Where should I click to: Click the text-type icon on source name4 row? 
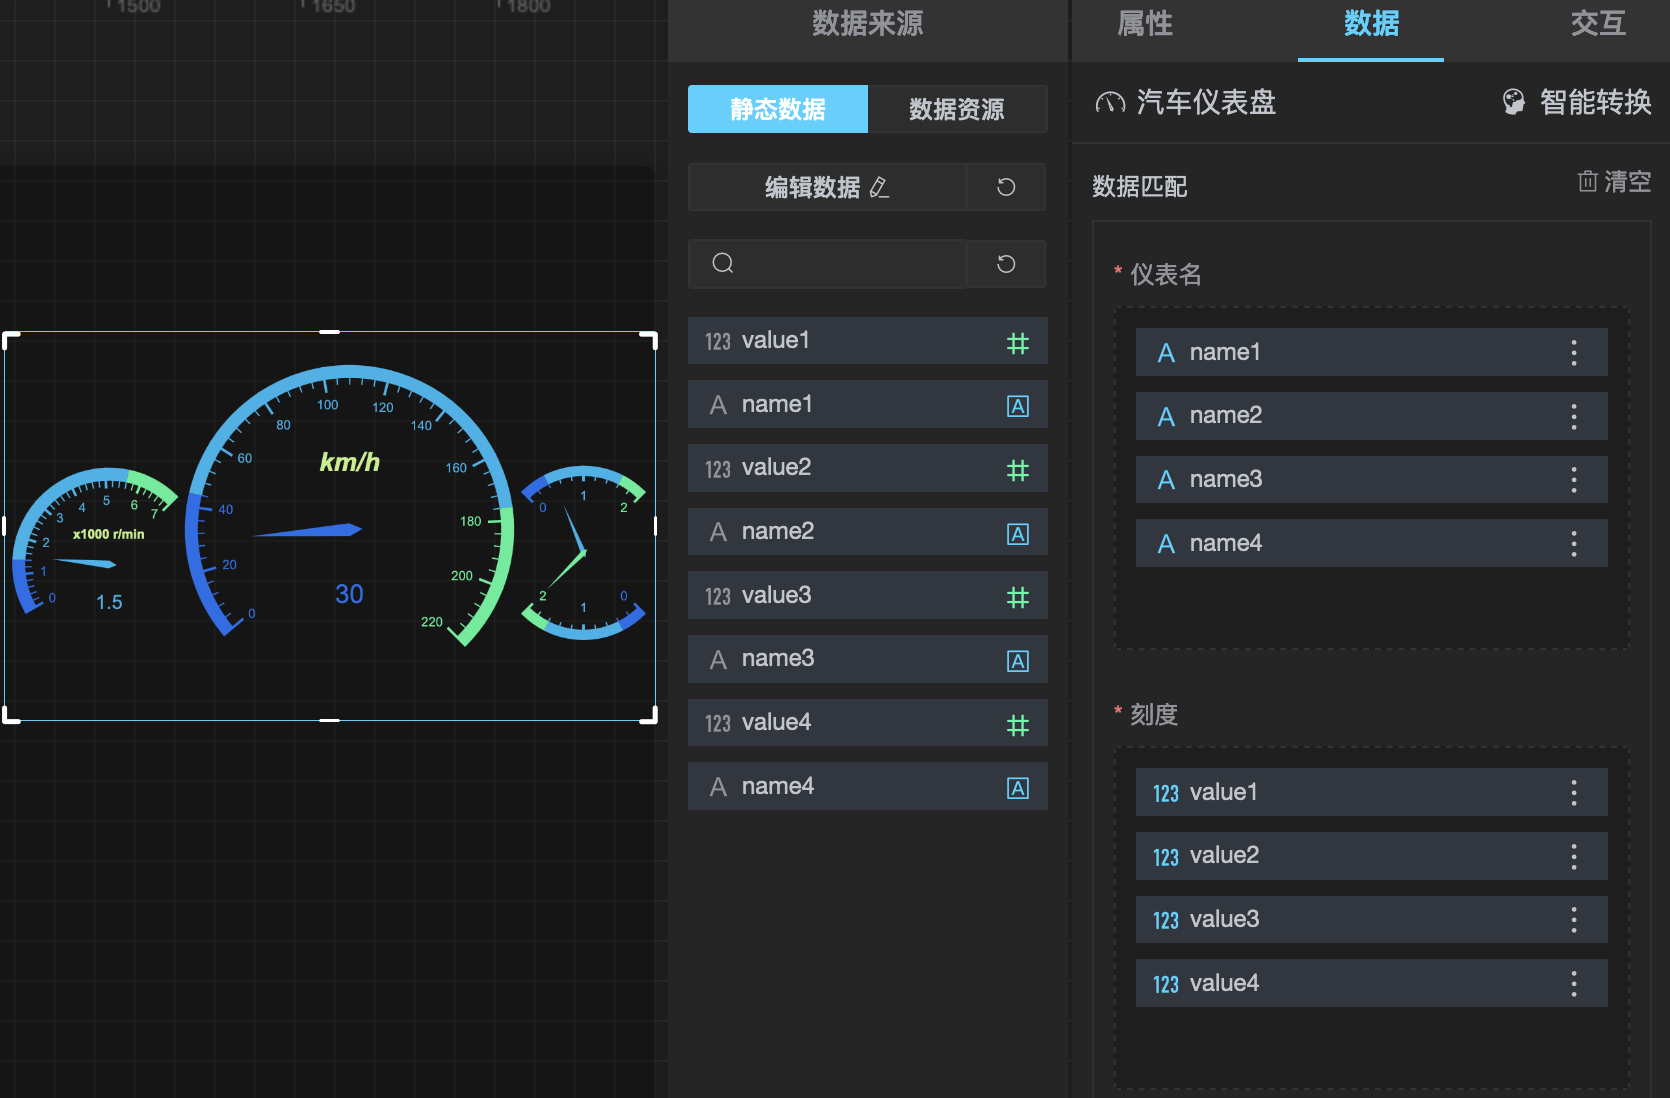click(1017, 788)
